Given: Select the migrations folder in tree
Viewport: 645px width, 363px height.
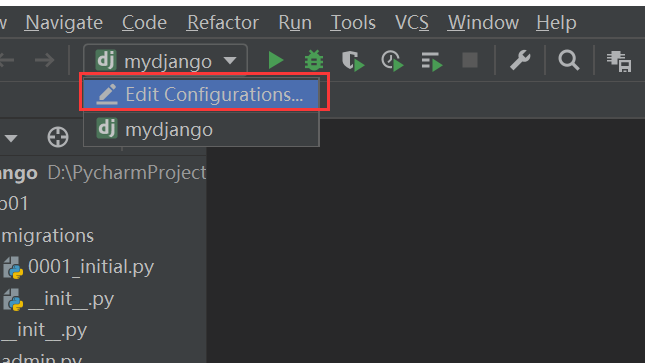Looking at the screenshot, I should pos(47,236).
